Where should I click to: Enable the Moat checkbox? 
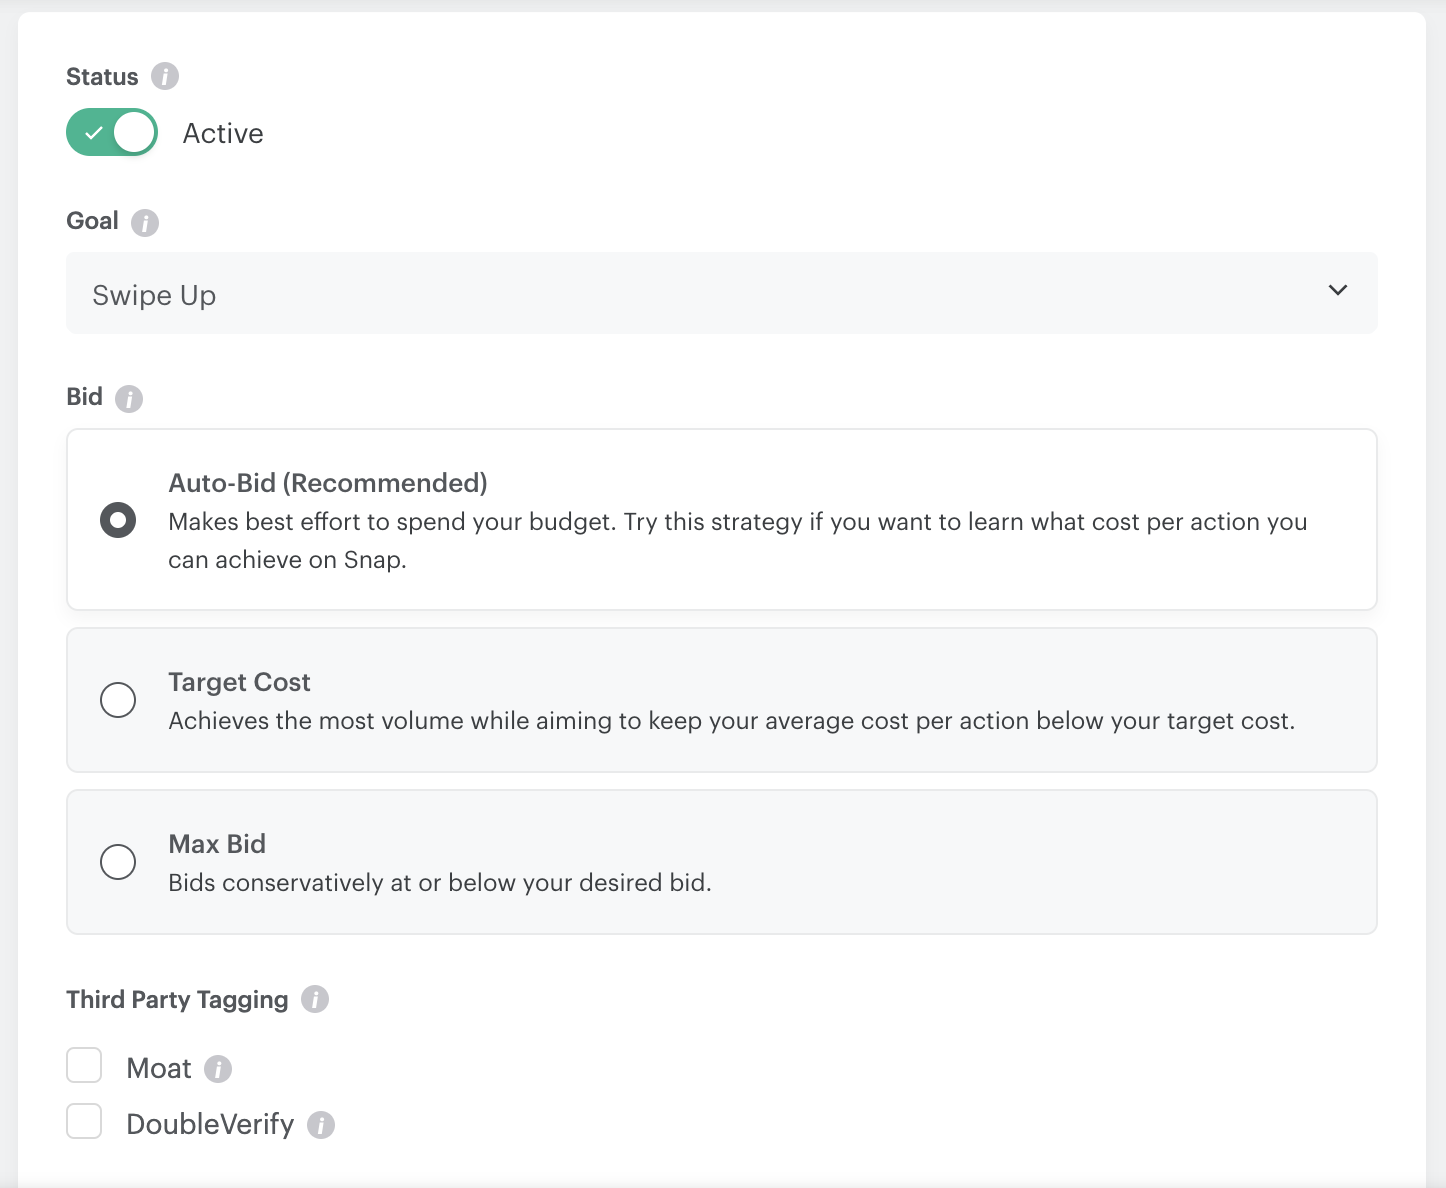(x=84, y=1065)
